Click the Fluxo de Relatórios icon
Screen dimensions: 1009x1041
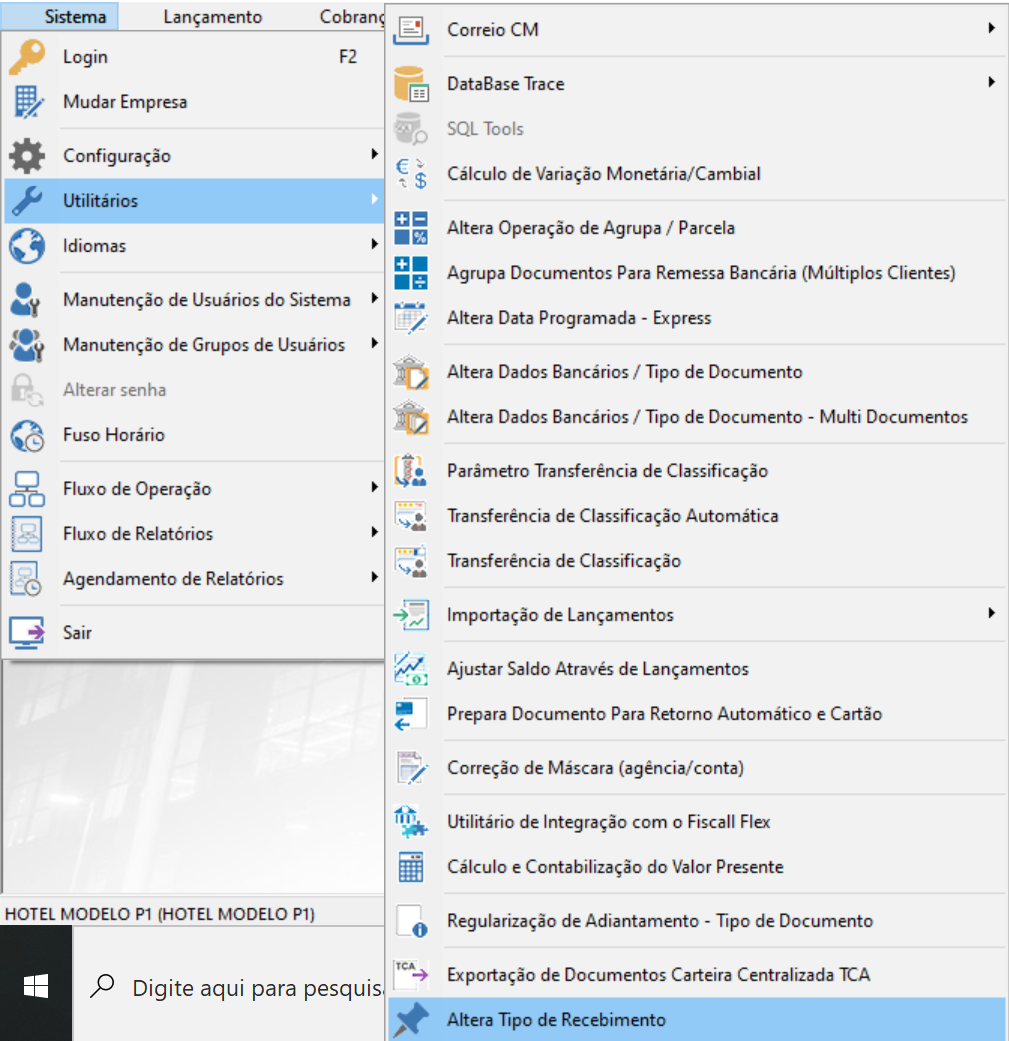27,534
